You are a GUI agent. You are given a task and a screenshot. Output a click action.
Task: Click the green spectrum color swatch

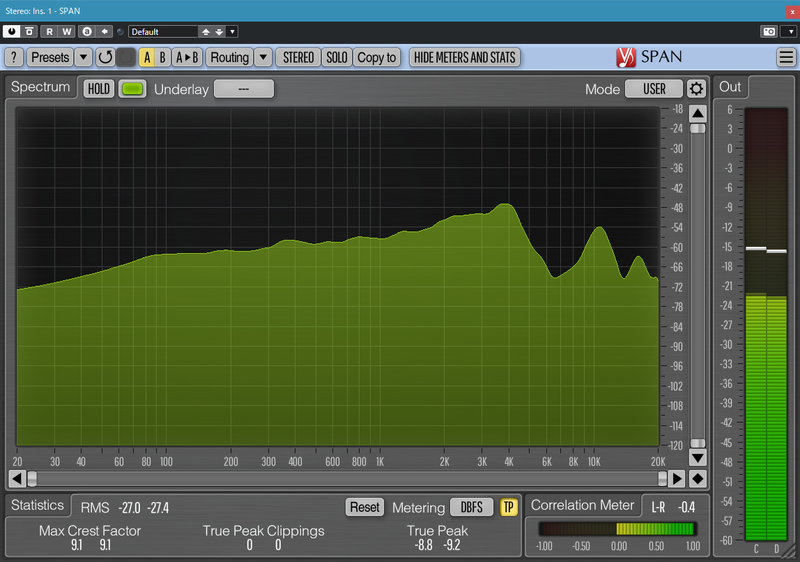point(133,89)
